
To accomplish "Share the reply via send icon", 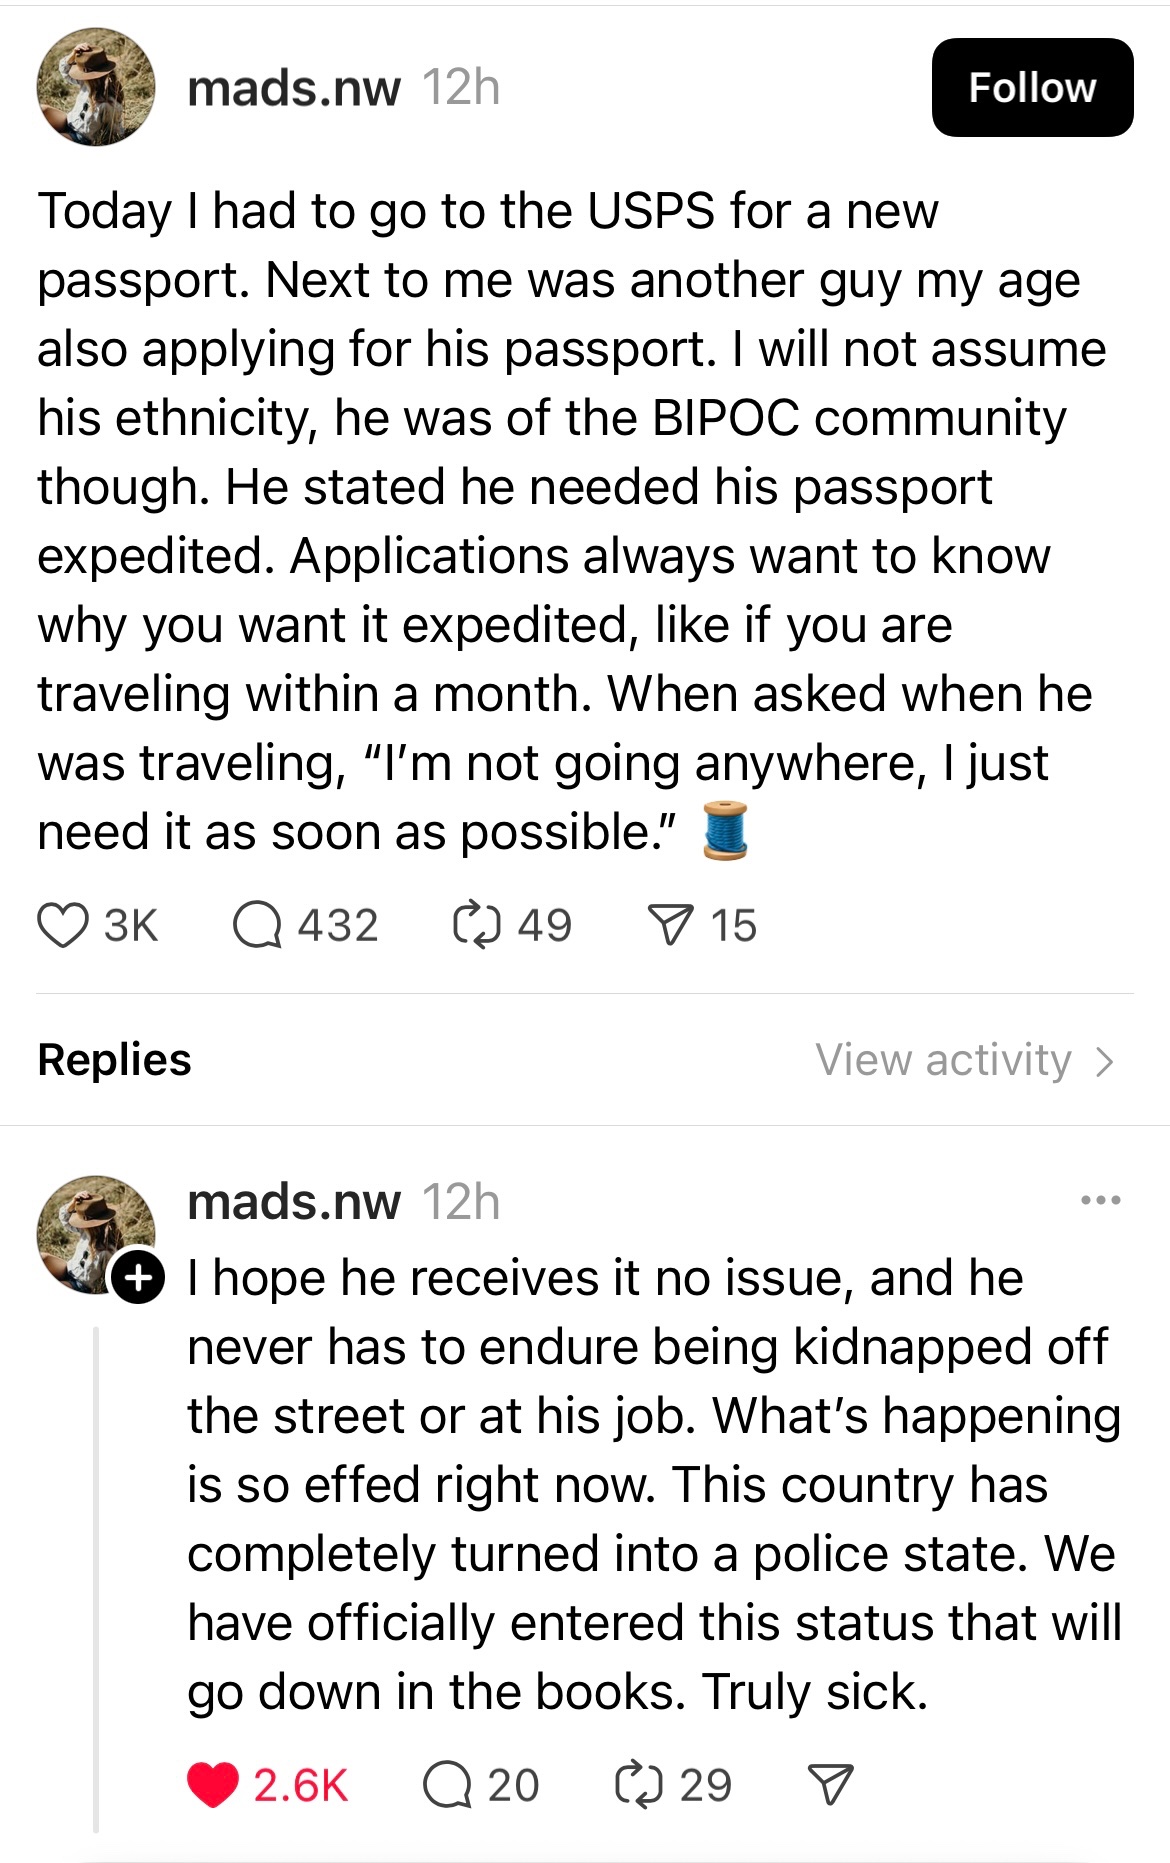I will pos(830,1785).
